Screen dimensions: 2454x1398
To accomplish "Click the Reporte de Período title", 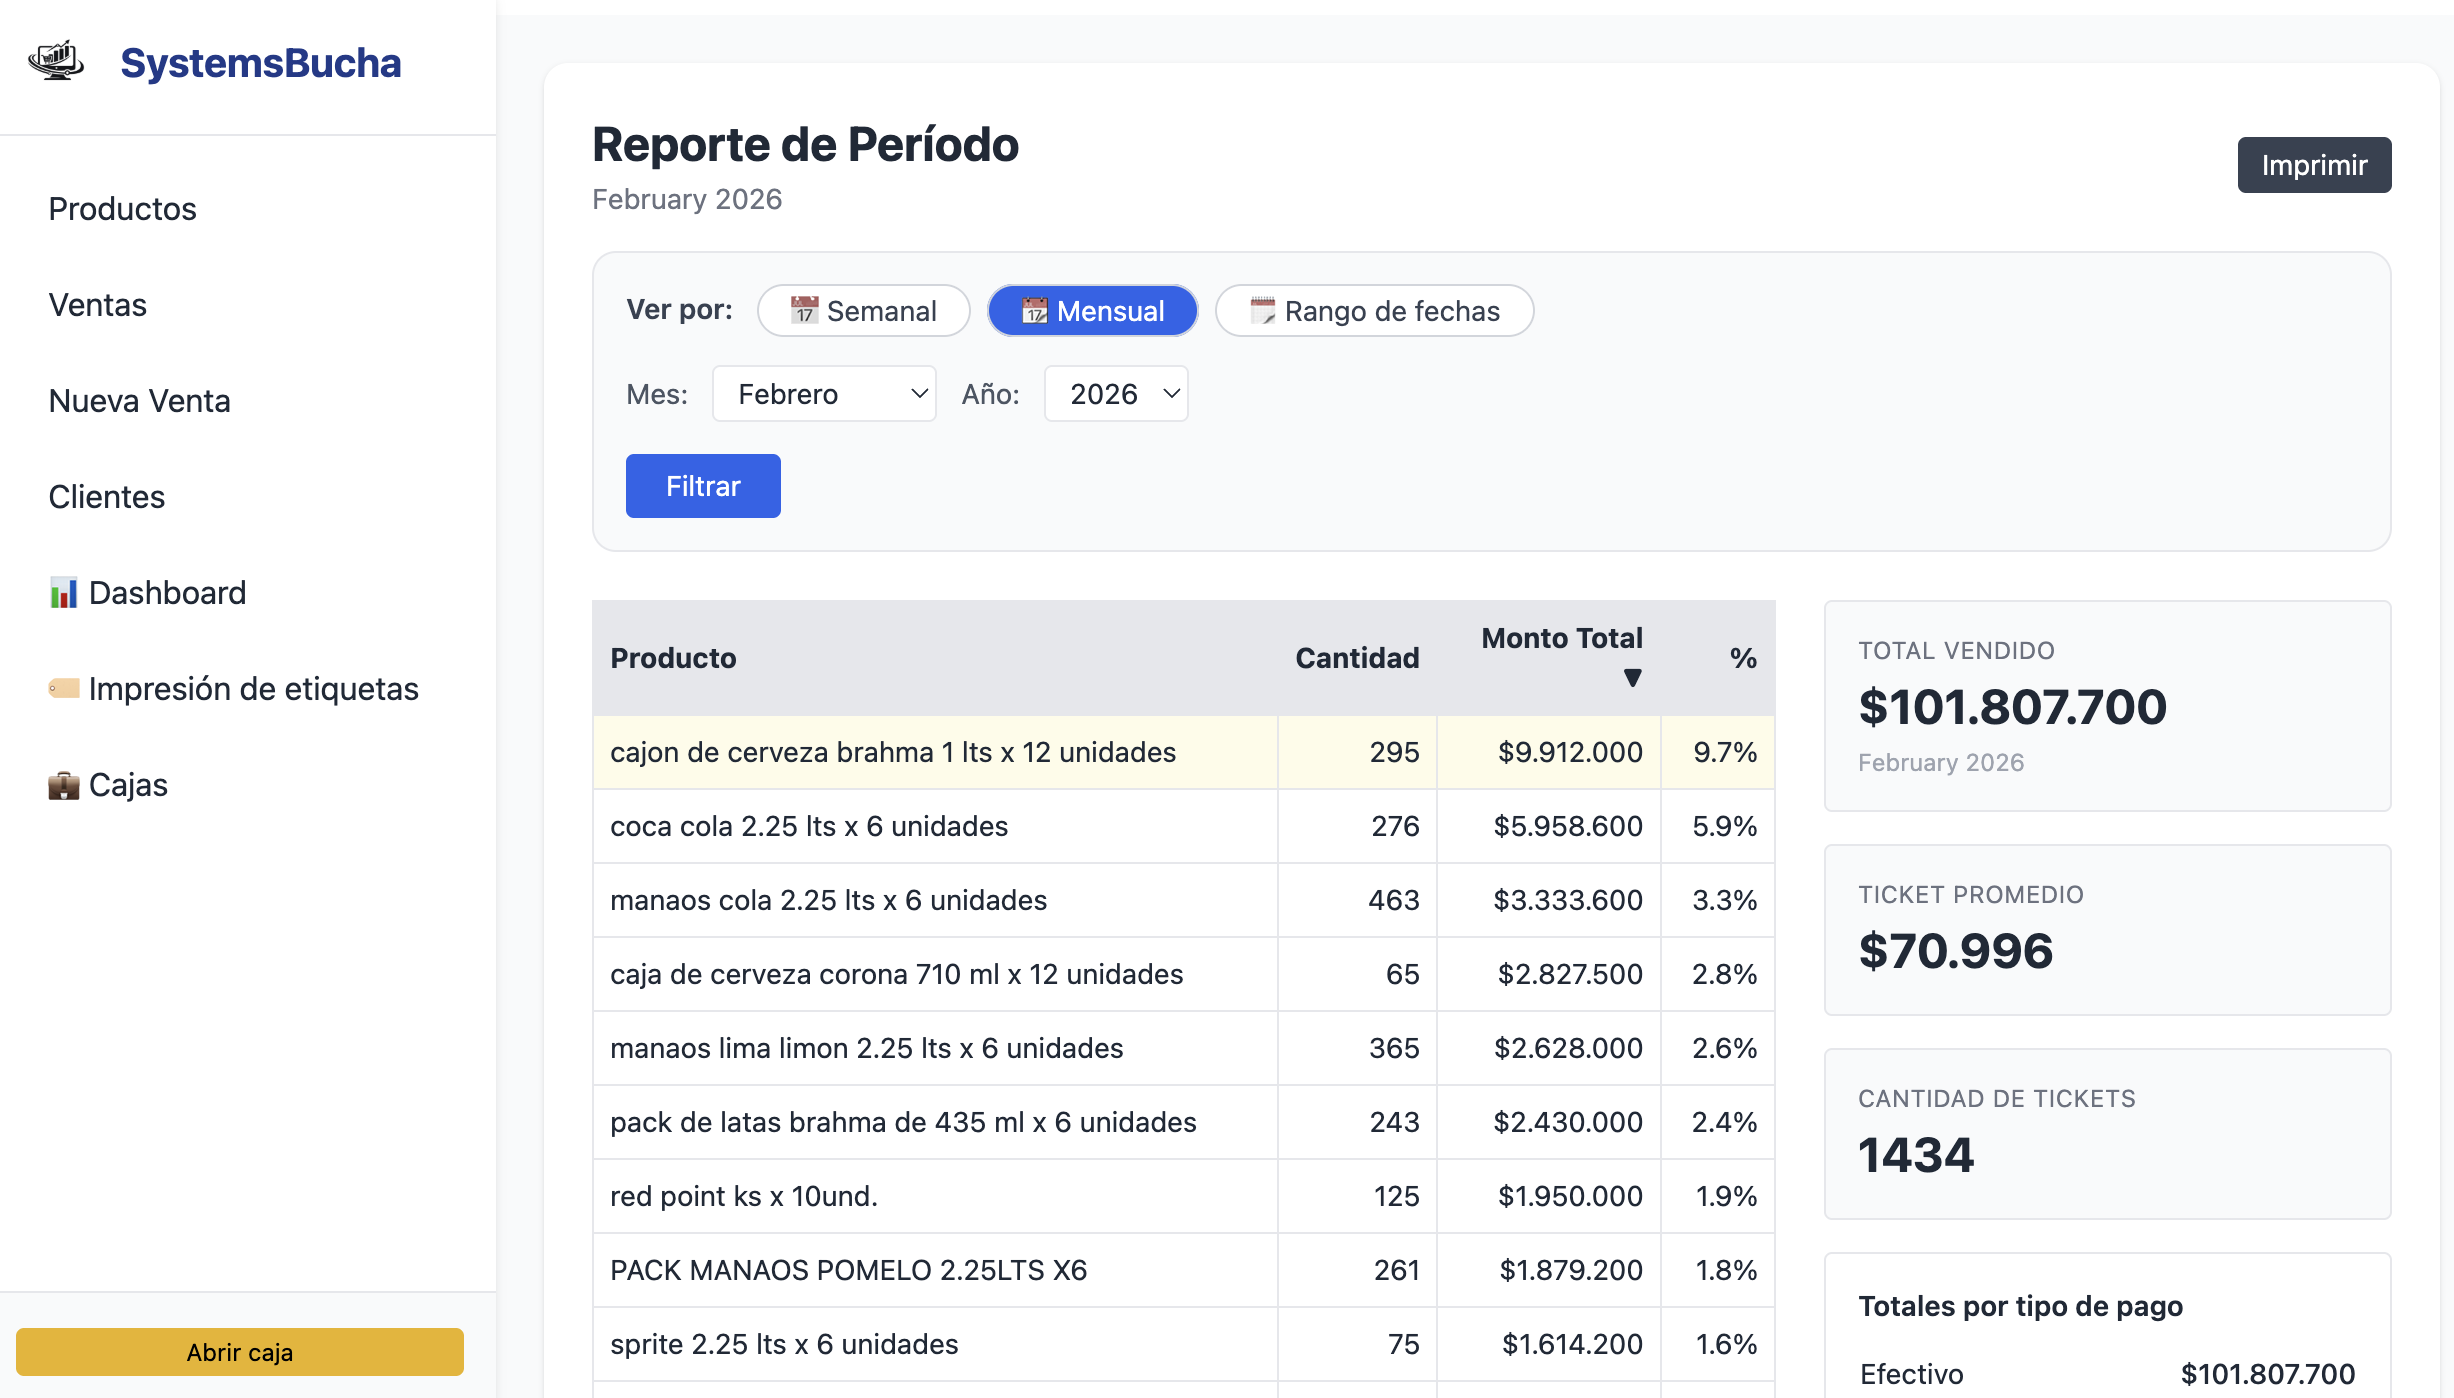I will [x=805, y=145].
